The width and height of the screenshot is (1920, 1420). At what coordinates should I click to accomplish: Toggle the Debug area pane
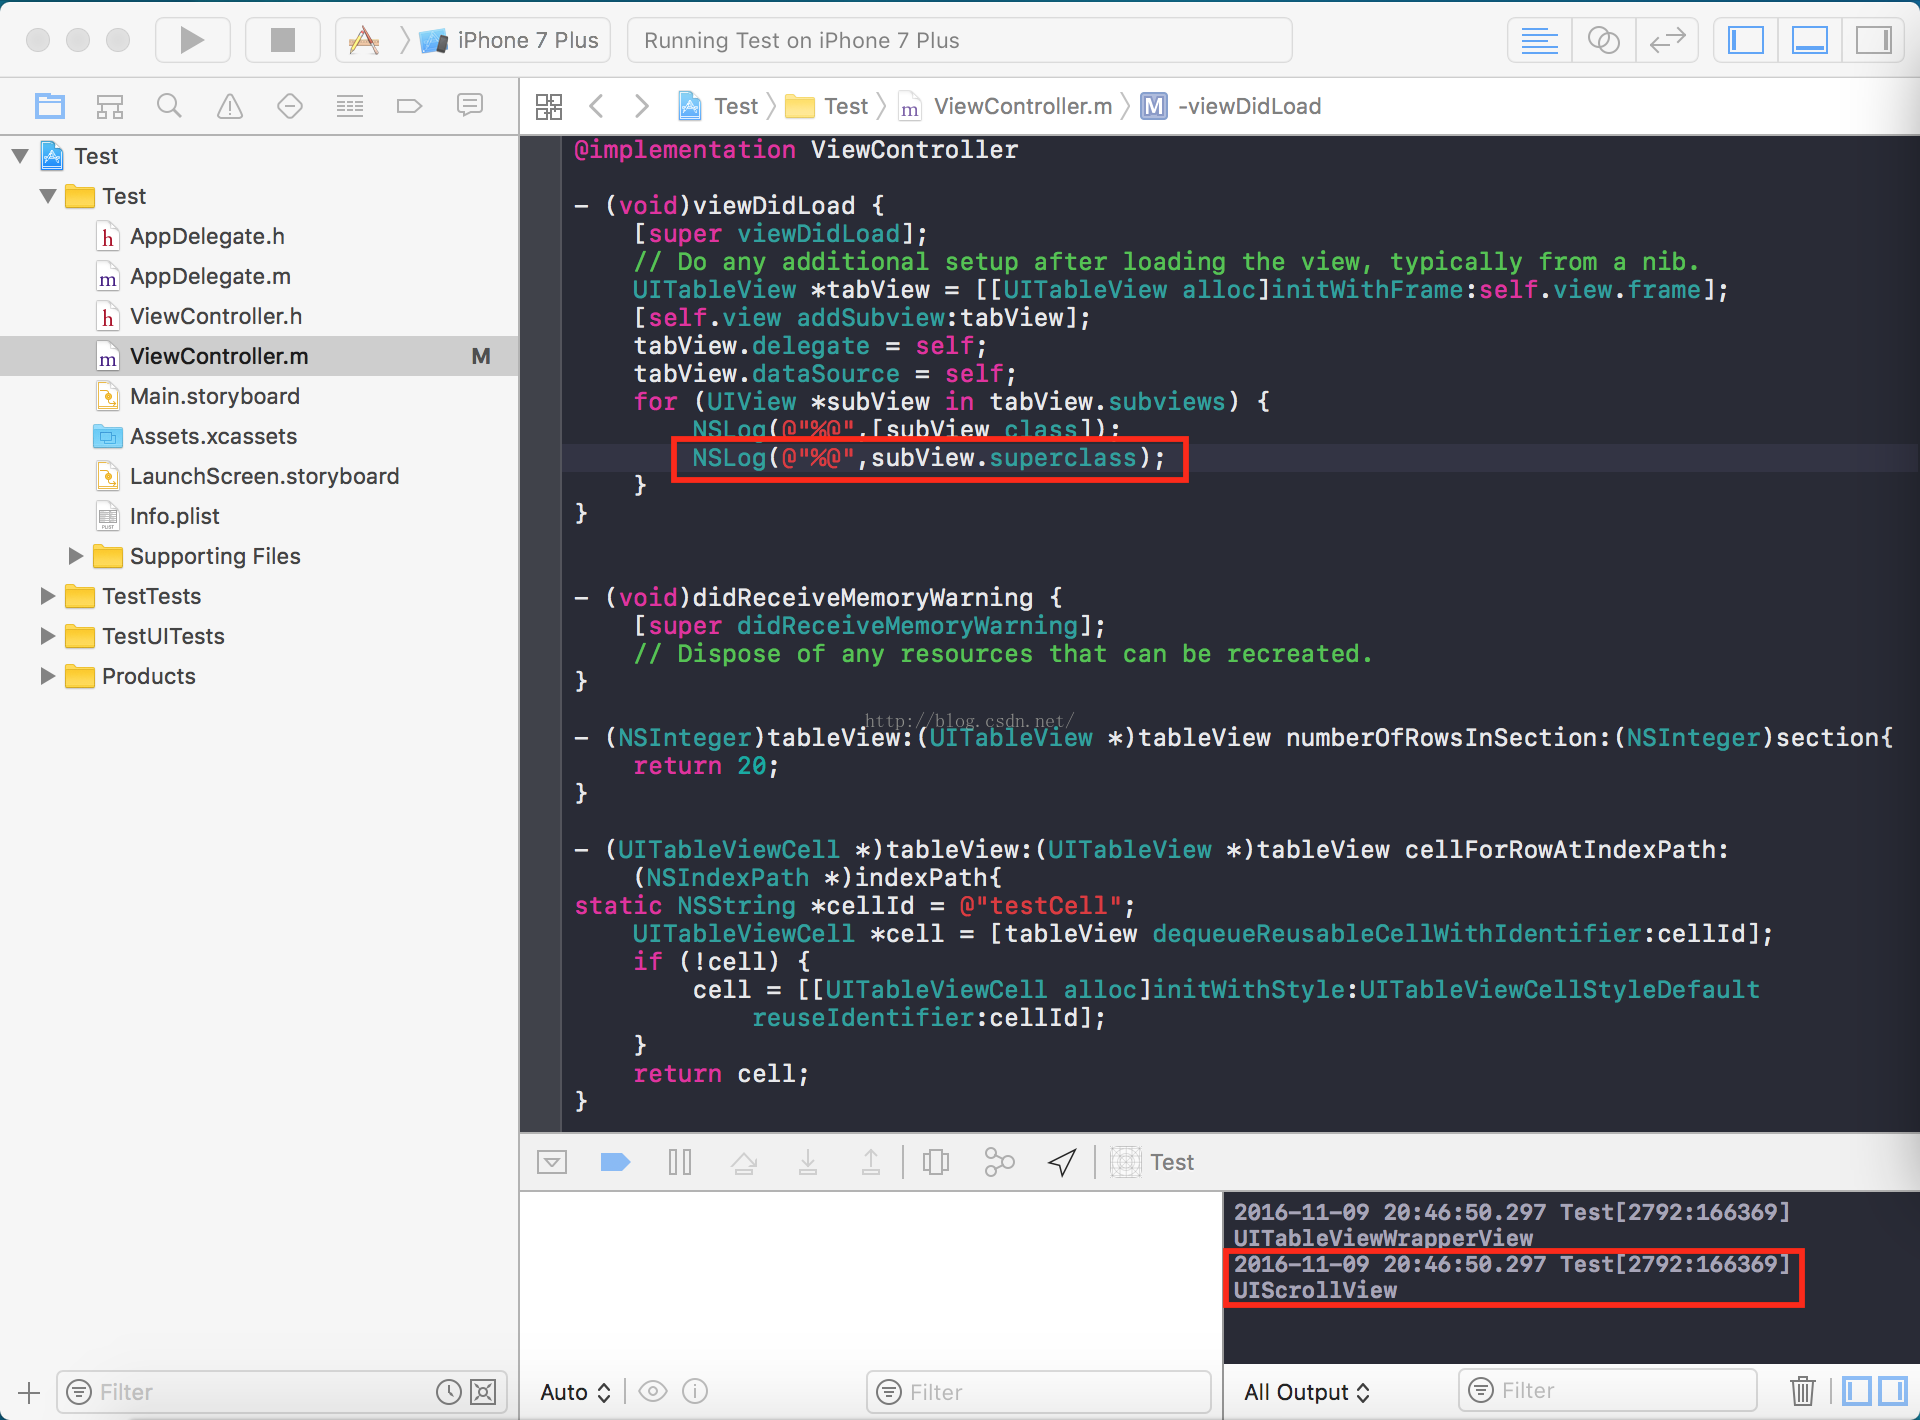click(x=1810, y=41)
